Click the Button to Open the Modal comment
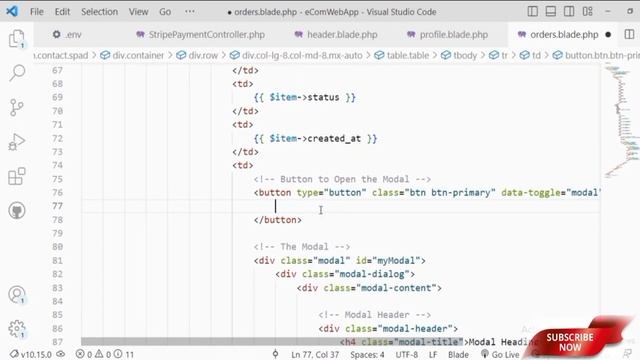The image size is (640, 360). tap(342, 179)
